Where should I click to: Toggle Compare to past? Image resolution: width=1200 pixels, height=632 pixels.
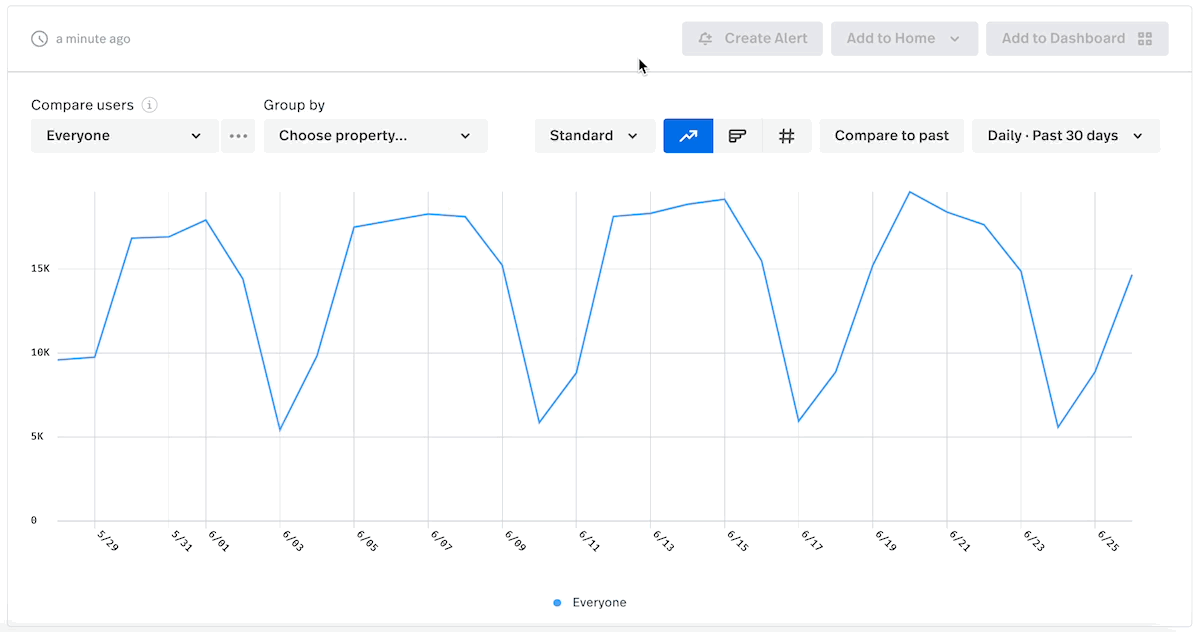pyautogui.click(x=892, y=136)
